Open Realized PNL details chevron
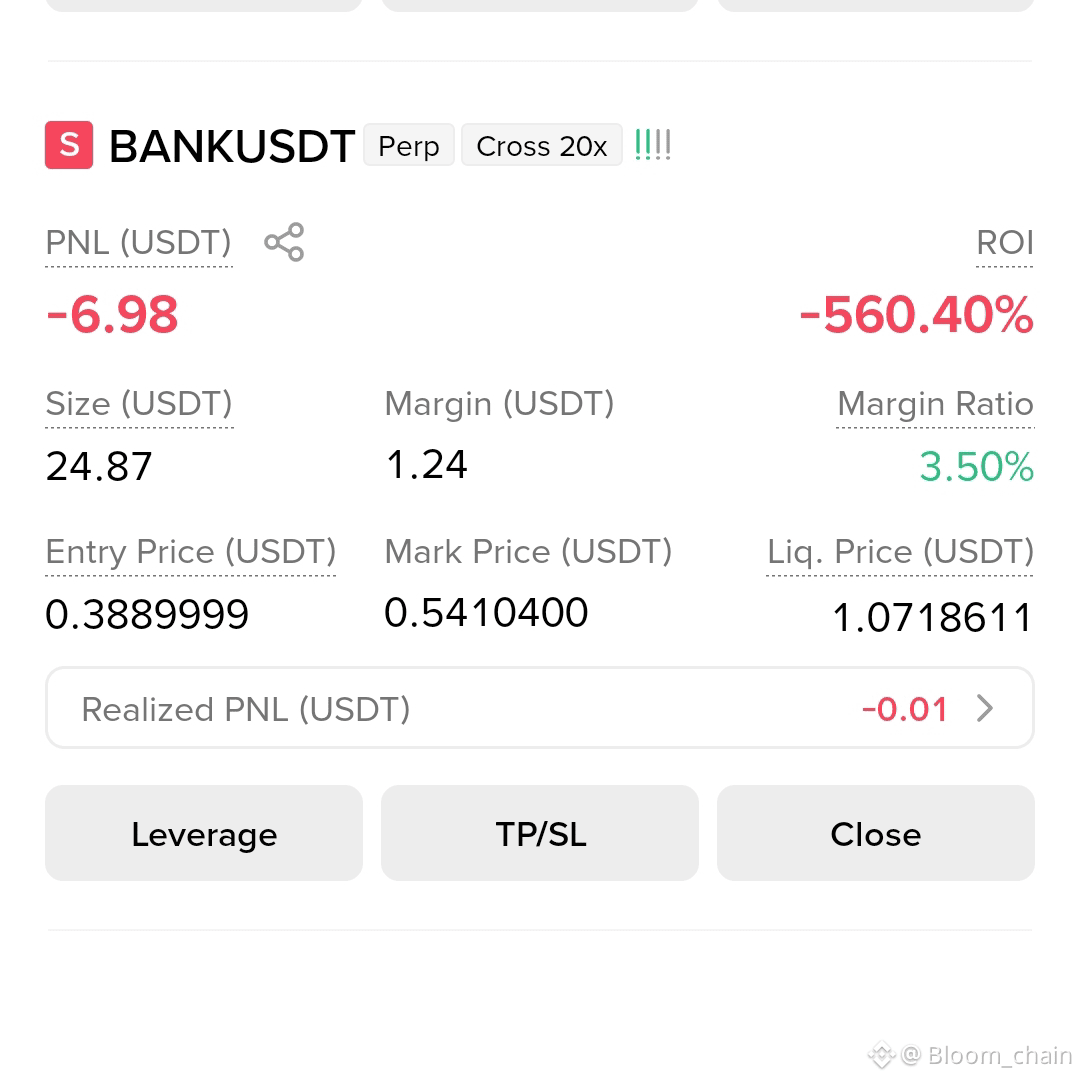The height and width of the screenshot is (1080, 1080). click(985, 708)
